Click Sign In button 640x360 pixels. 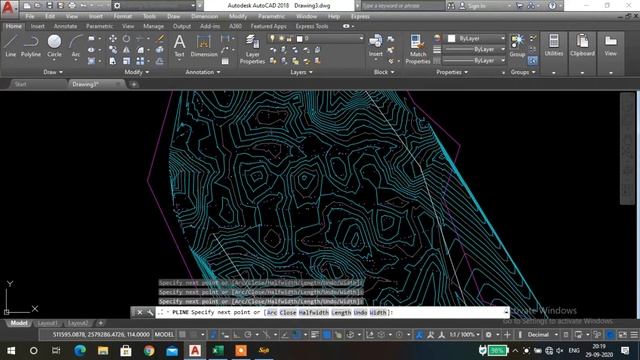[x=476, y=6]
